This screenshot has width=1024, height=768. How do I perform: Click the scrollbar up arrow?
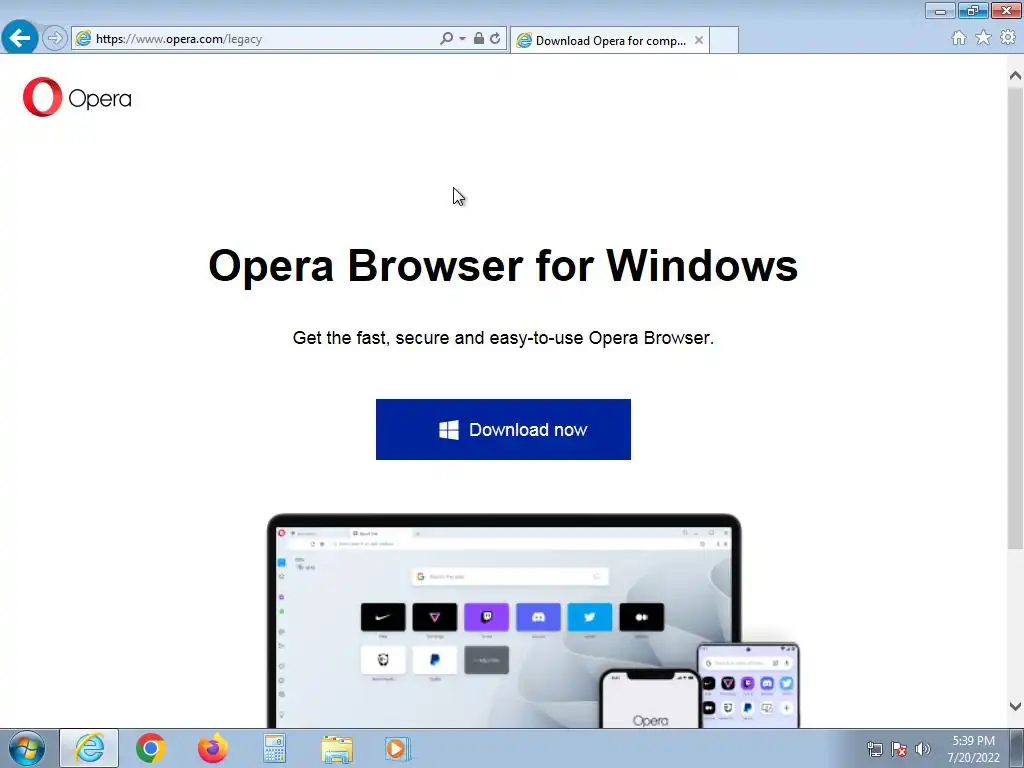pyautogui.click(x=1015, y=76)
